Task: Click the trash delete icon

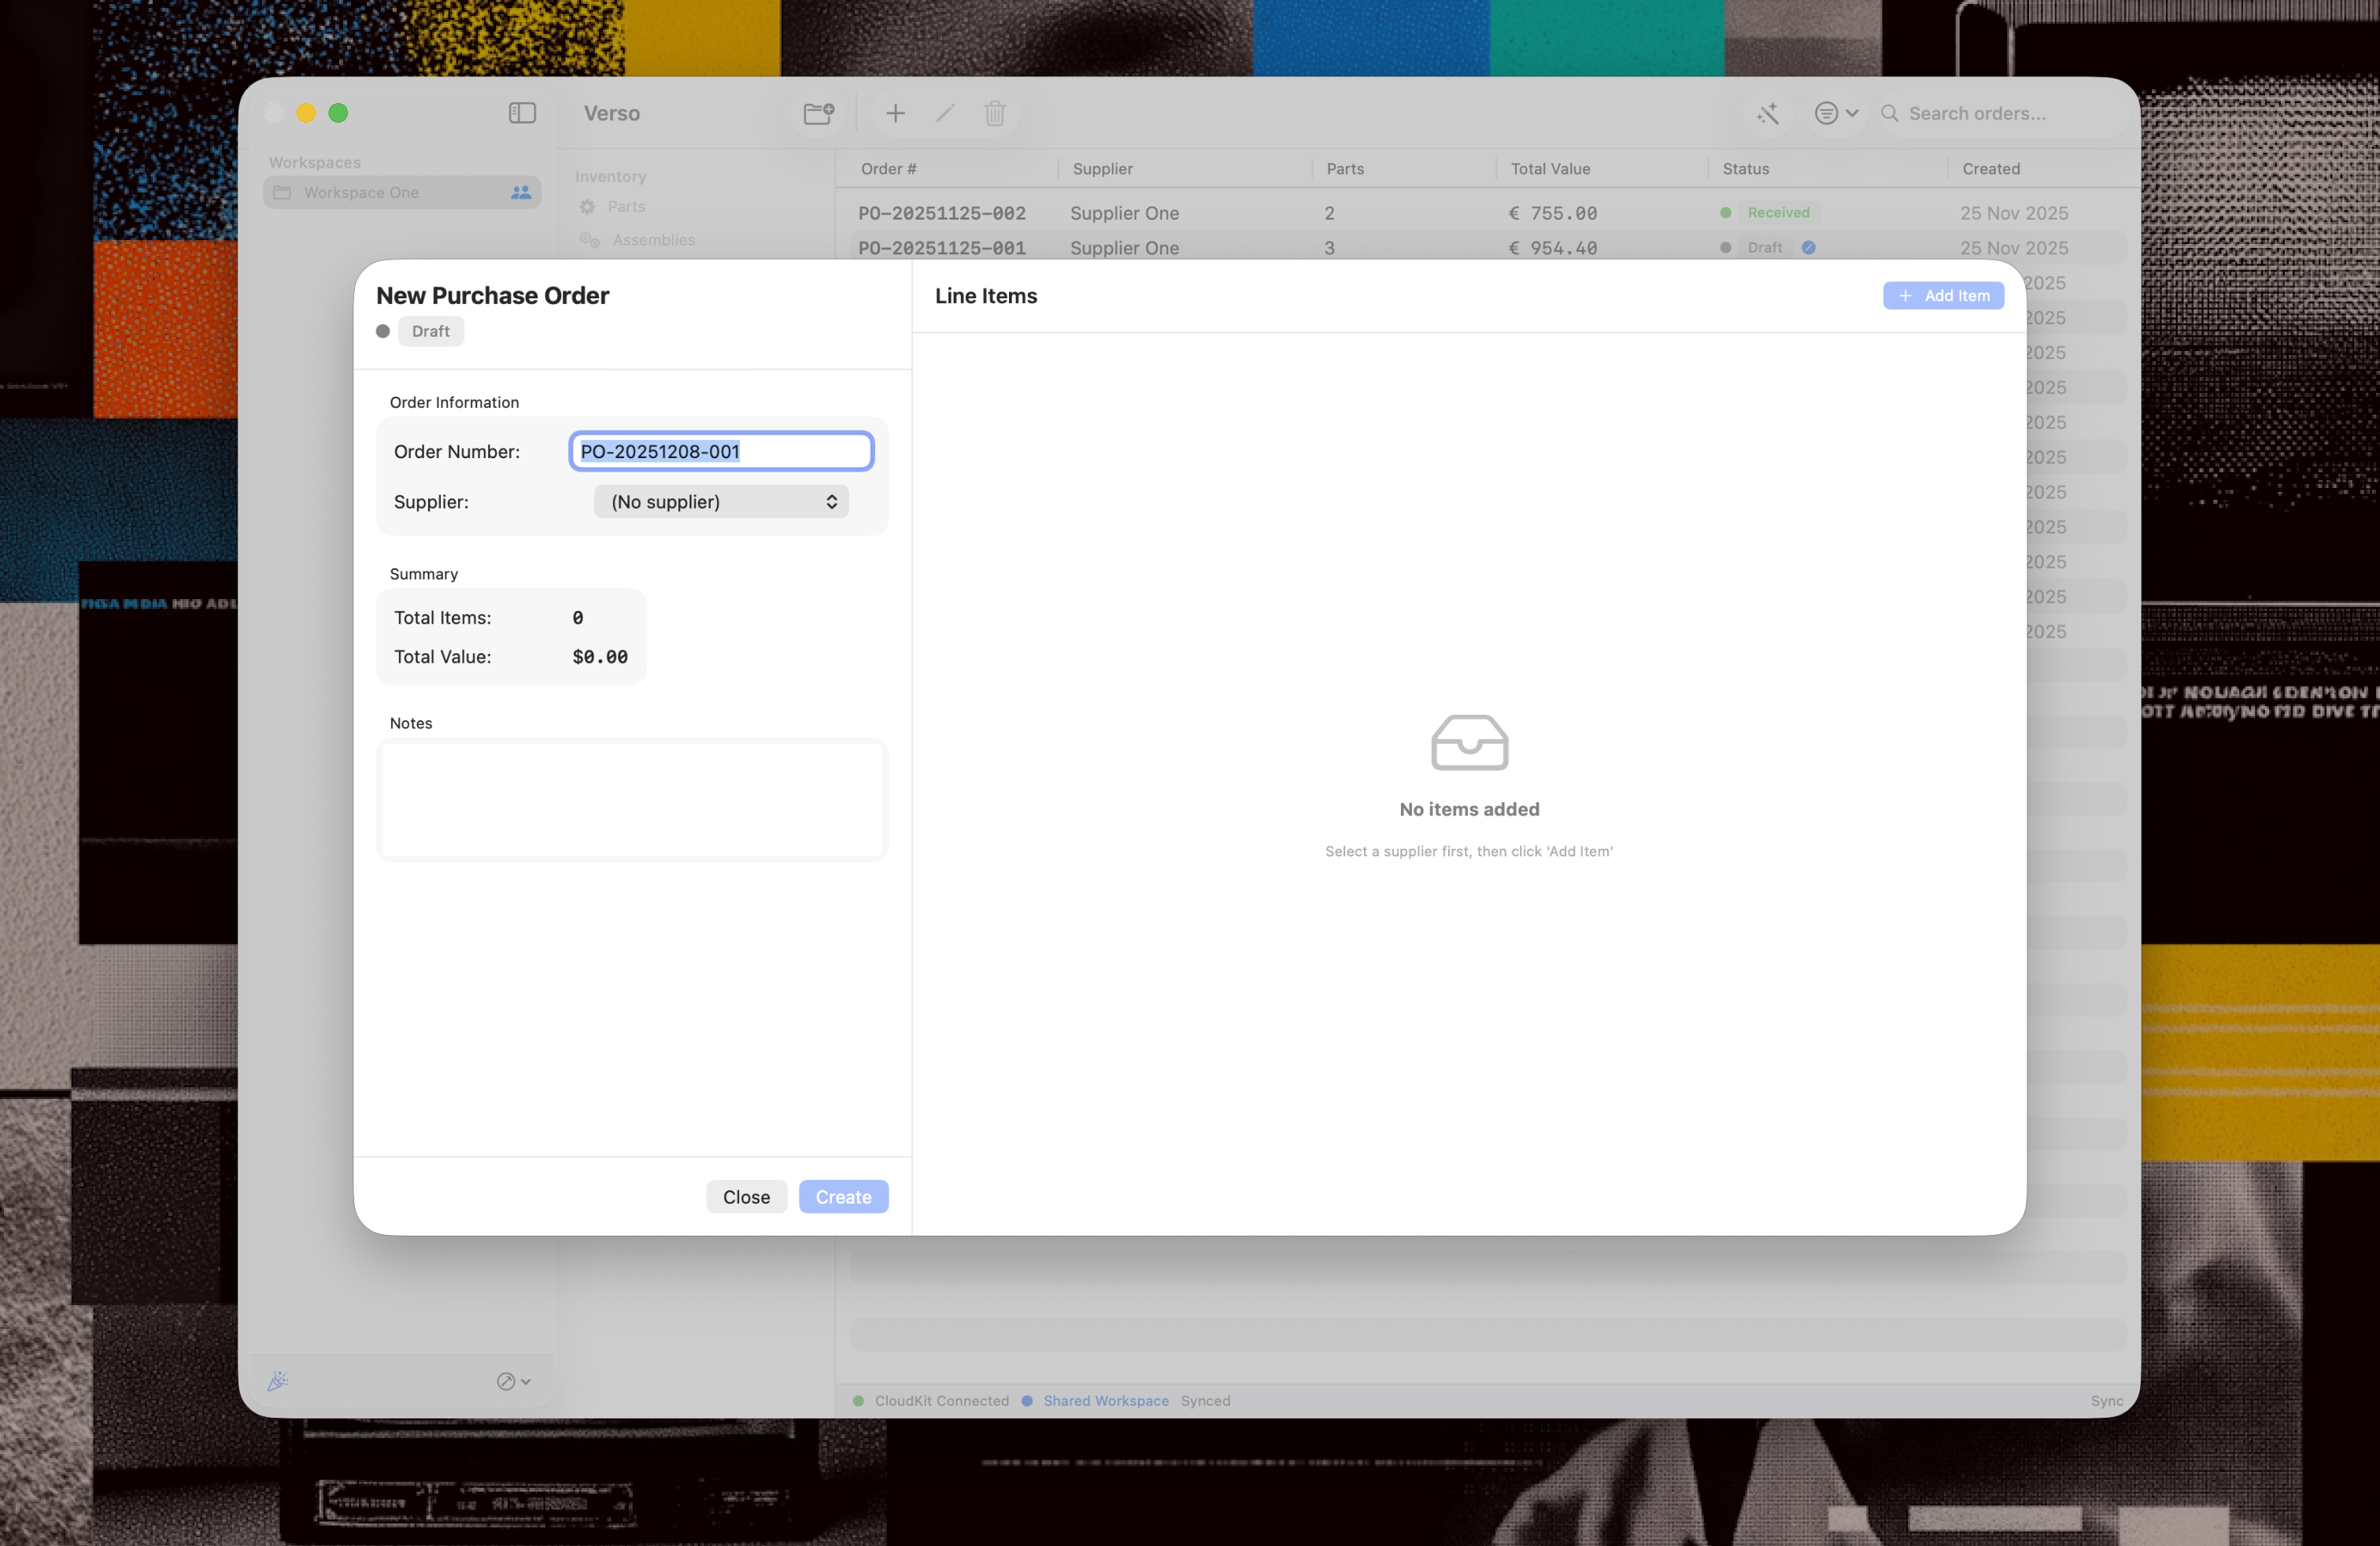Action: [994, 113]
